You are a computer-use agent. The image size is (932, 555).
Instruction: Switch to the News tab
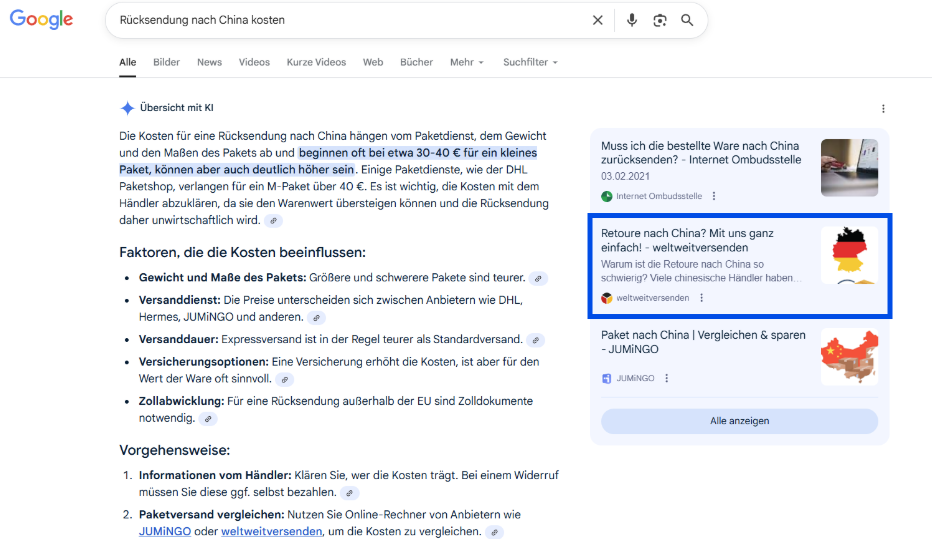click(209, 62)
